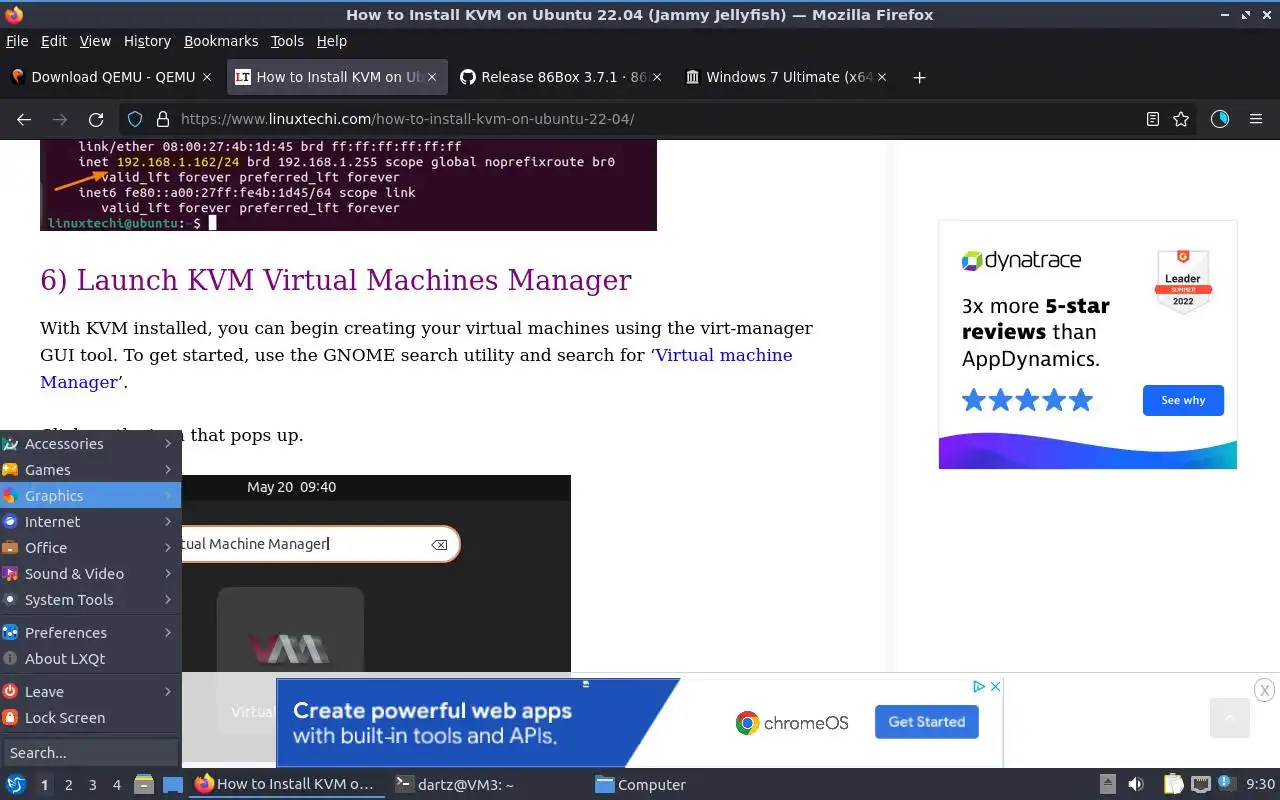Click the '6) Launch KVM Virtual Machines Manager' heading
The height and width of the screenshot is (800, 1280).
tap(336, 281)
